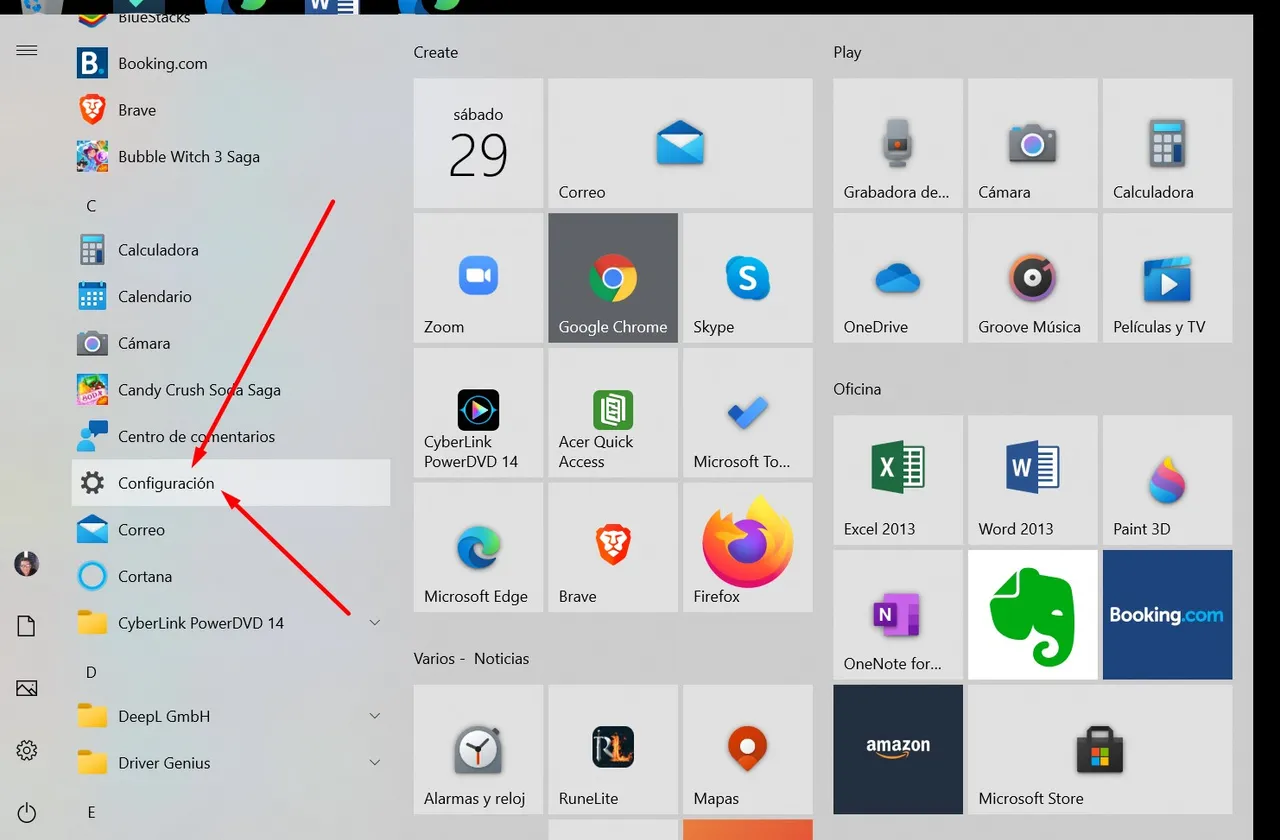Open Correo in the app list
The height and width of the screenshot is (840, 1280).
(231, 530)
